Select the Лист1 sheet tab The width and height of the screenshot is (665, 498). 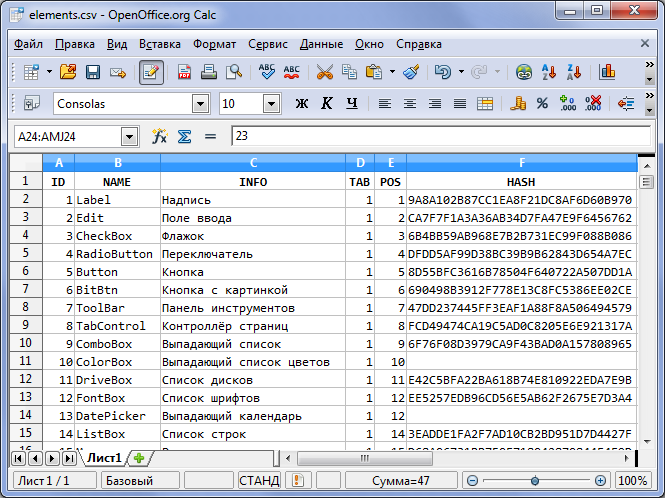coord(104,458)
